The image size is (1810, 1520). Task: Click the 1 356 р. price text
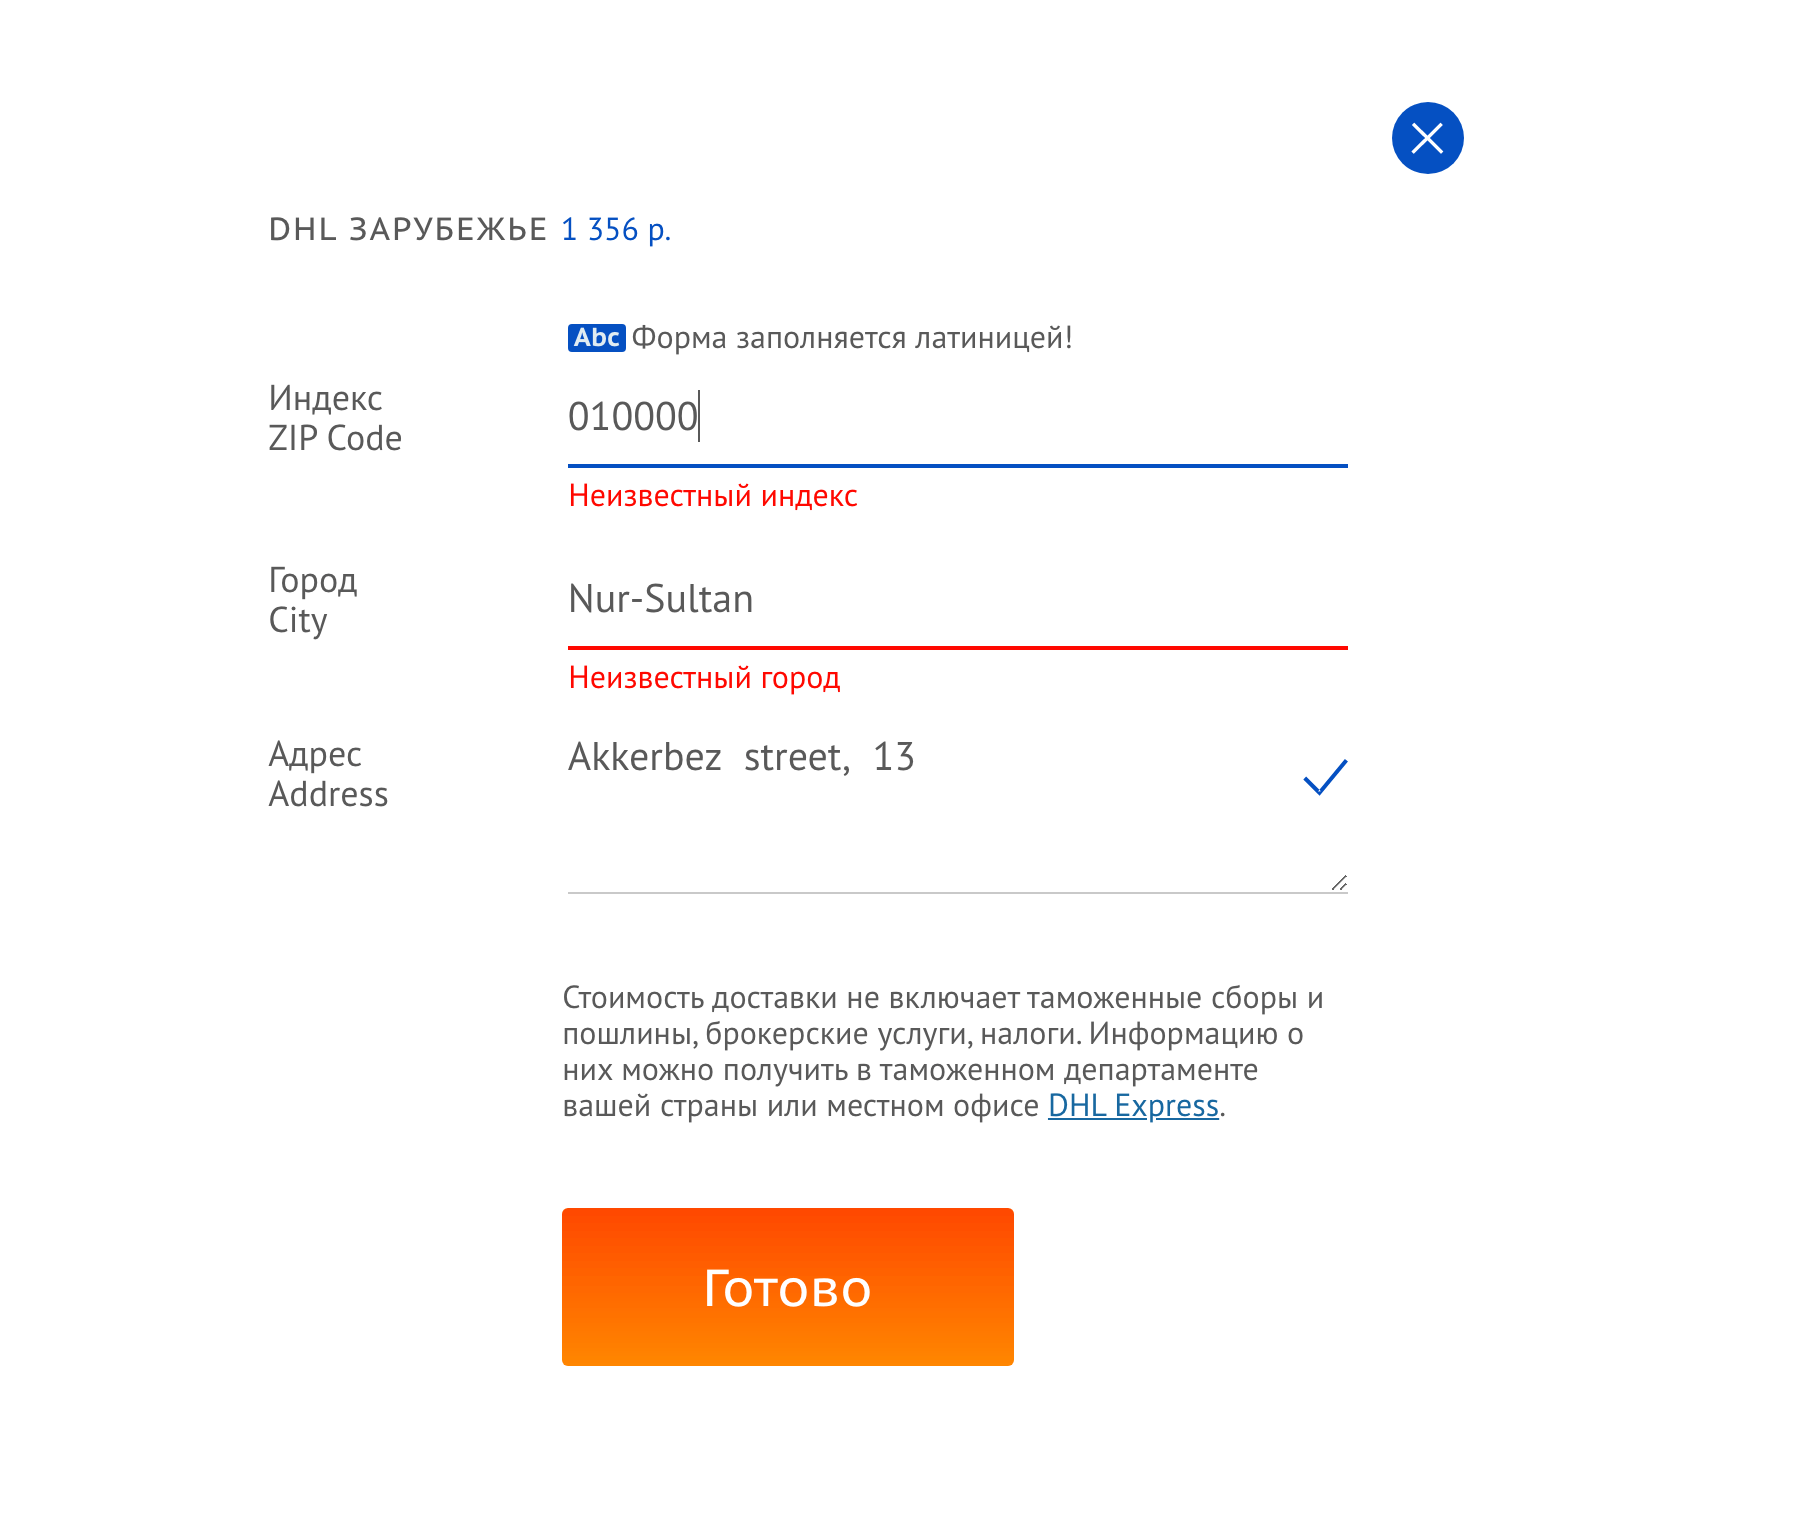point(615,230)
